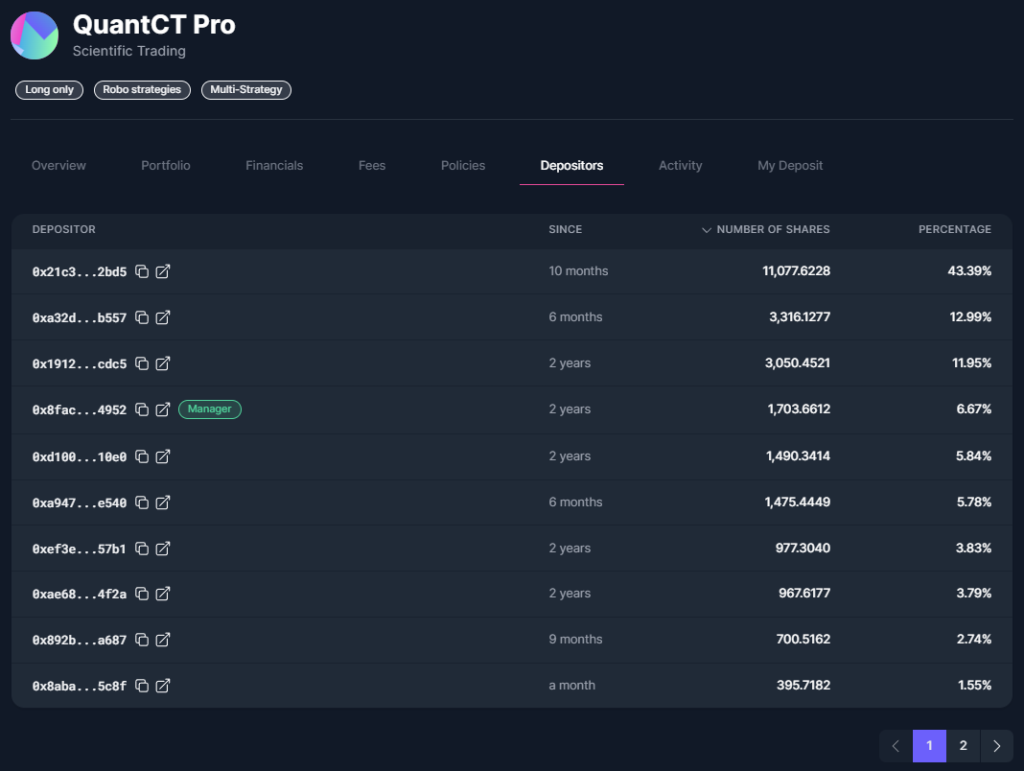1024x771 pixels.
Task: Open 0xa32d...b557 in external explorer
Action: [x=163, y=318]
